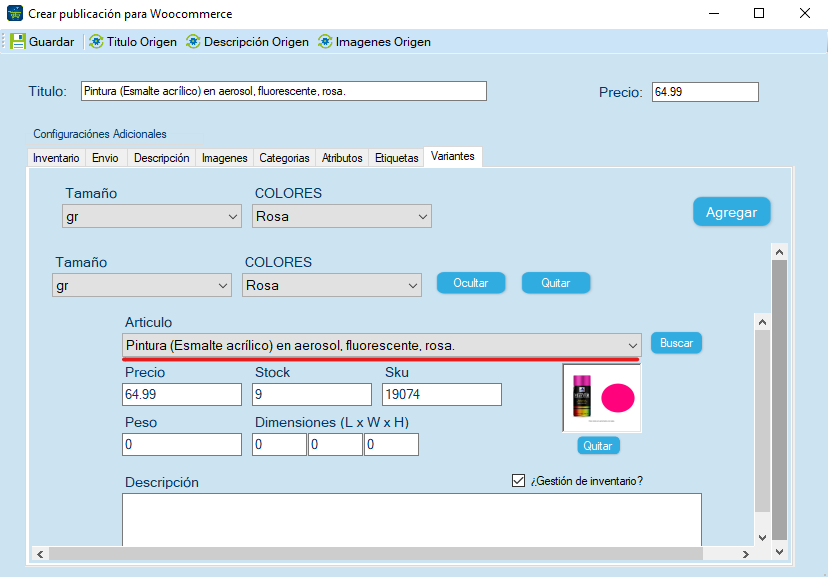Click the first Dimensiones (L) field

coord(279,444)
